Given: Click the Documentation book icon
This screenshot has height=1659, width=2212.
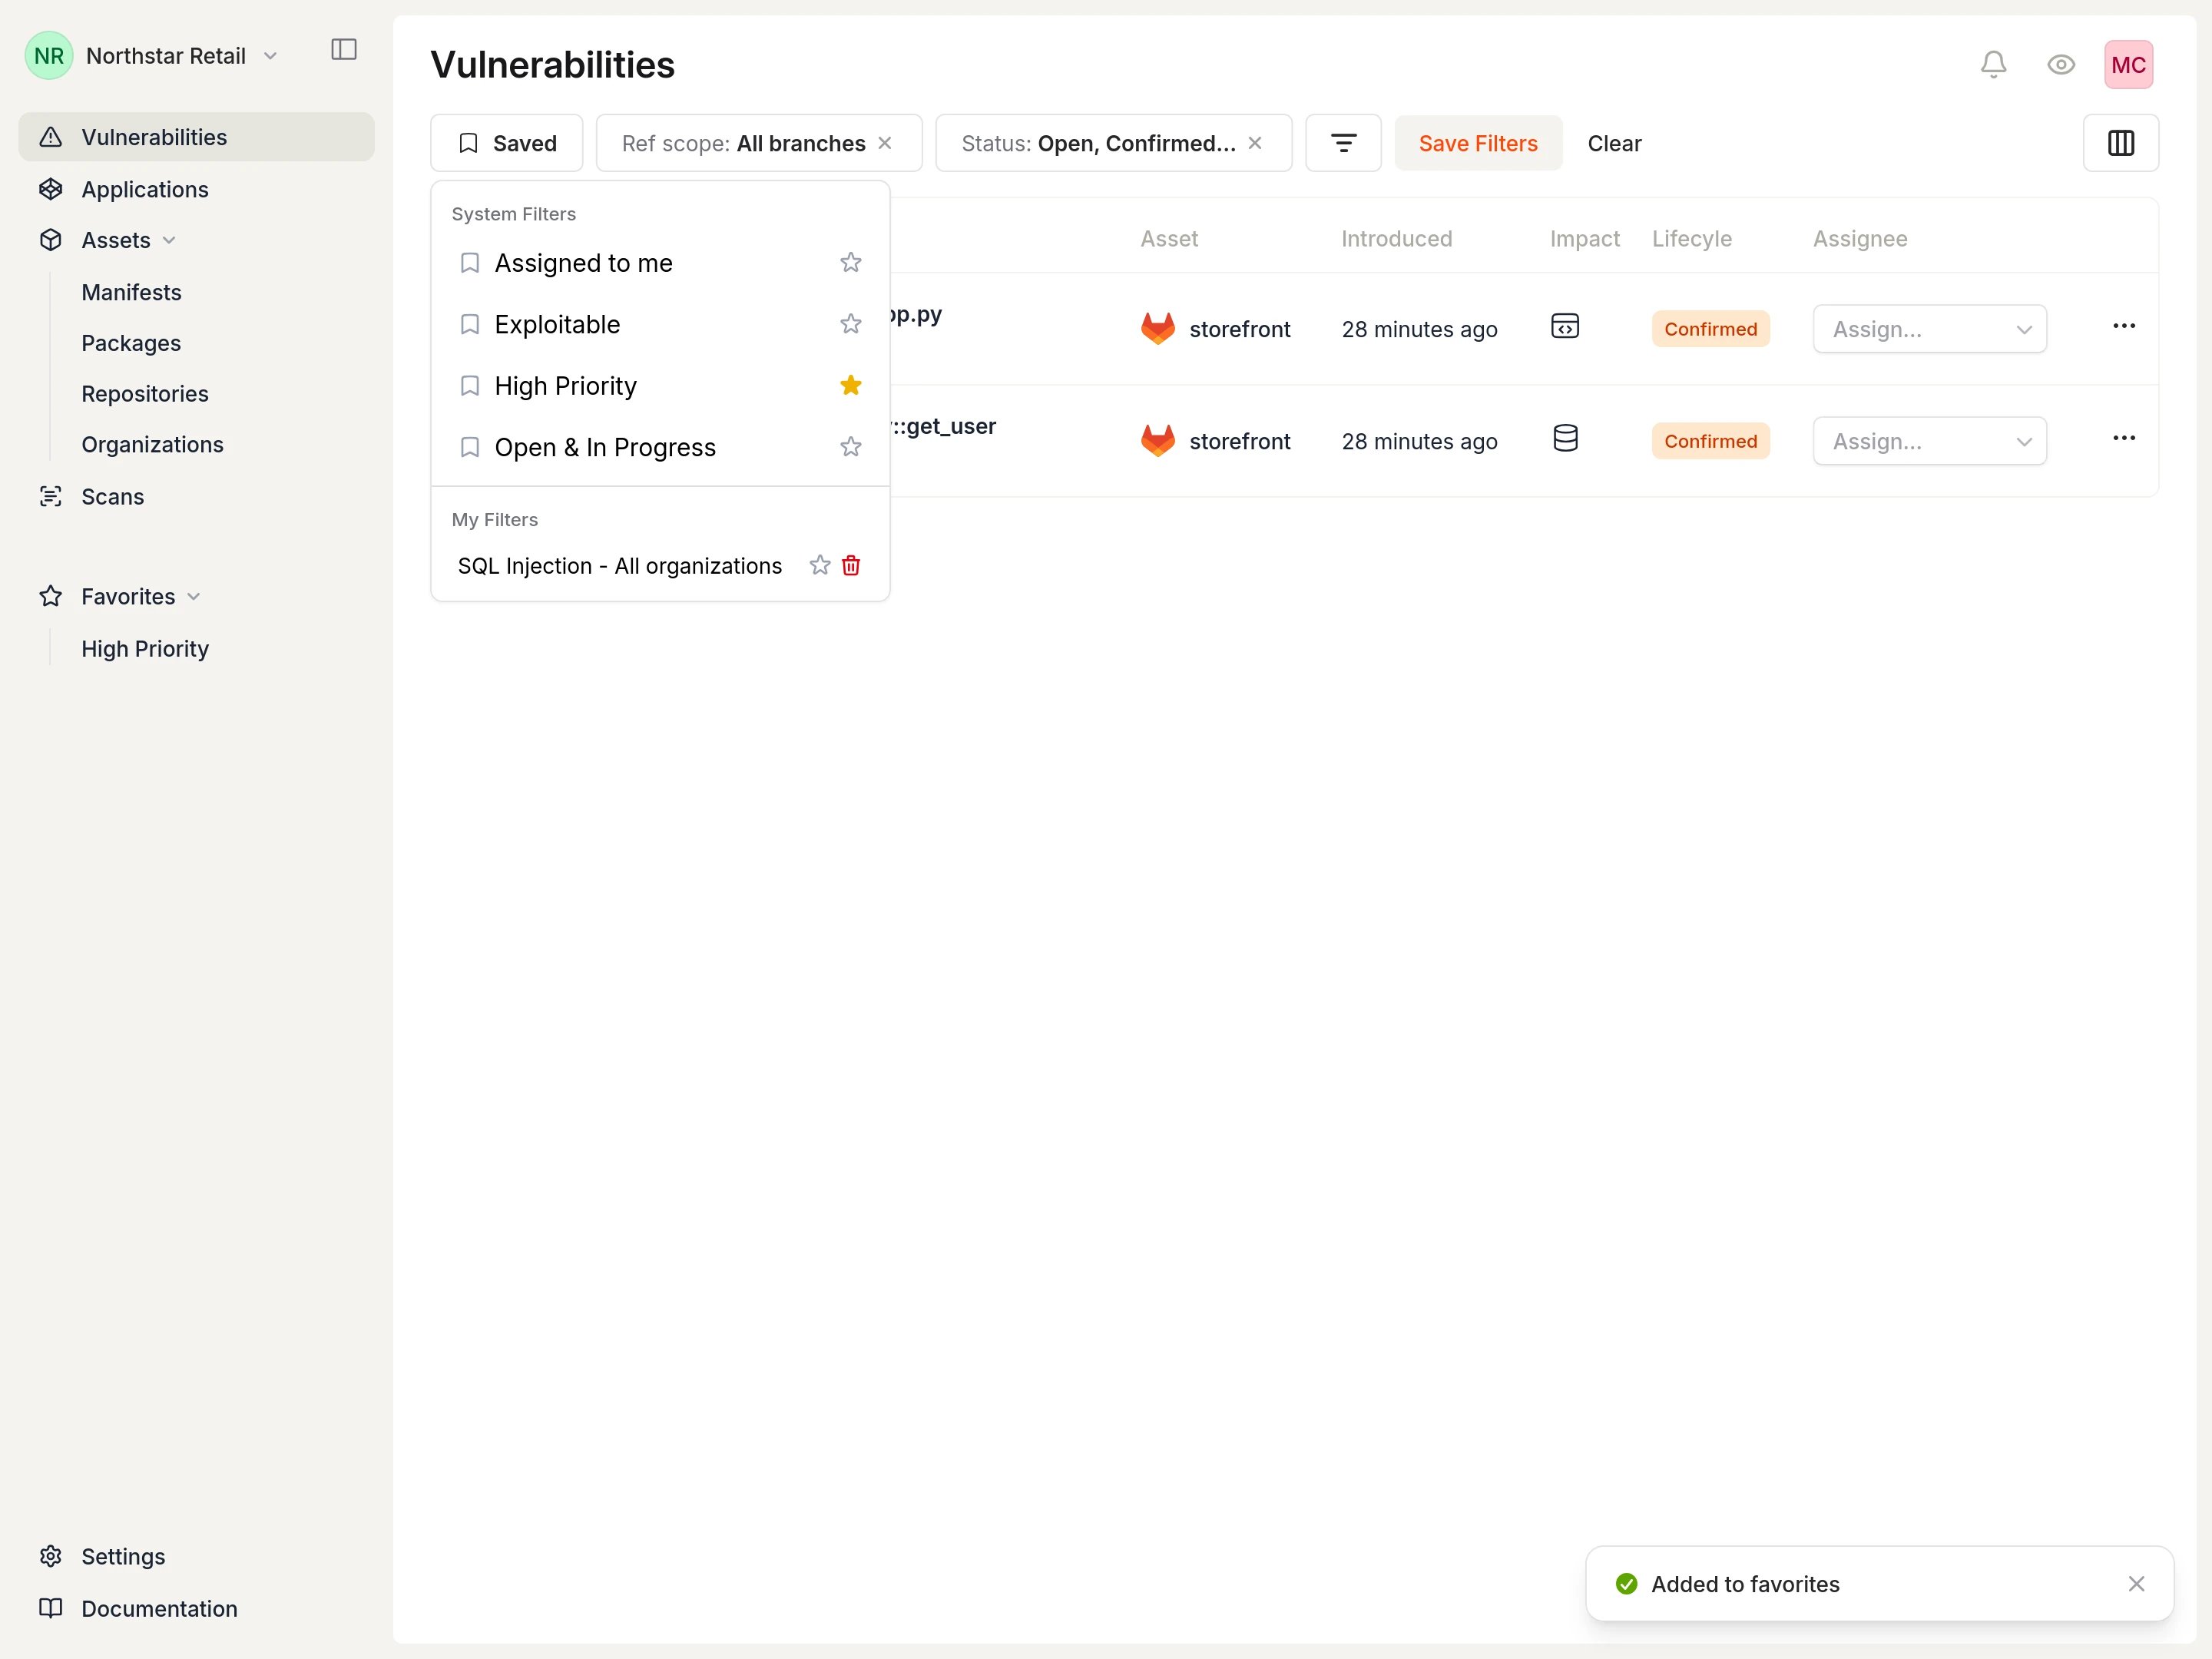Looking at the screenshot, I should 50,1608.
